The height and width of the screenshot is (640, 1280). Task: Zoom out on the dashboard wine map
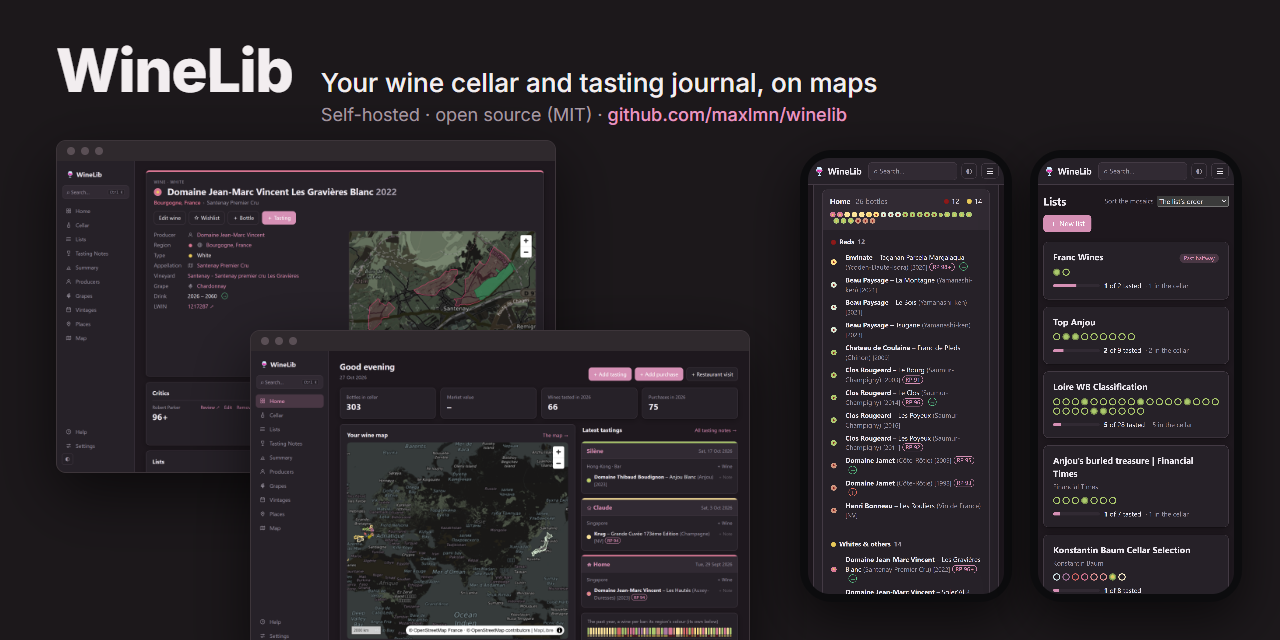tap(558, 463)
